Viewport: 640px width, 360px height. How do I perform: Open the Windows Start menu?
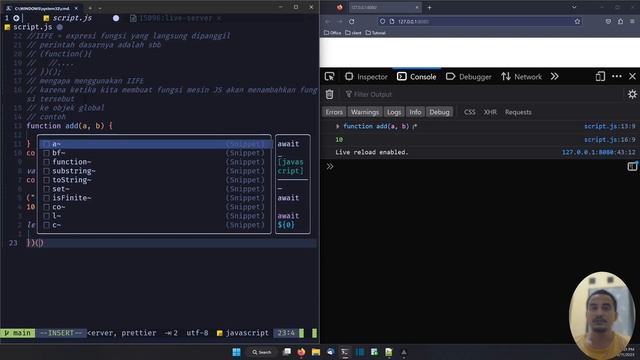click(236, 352)
